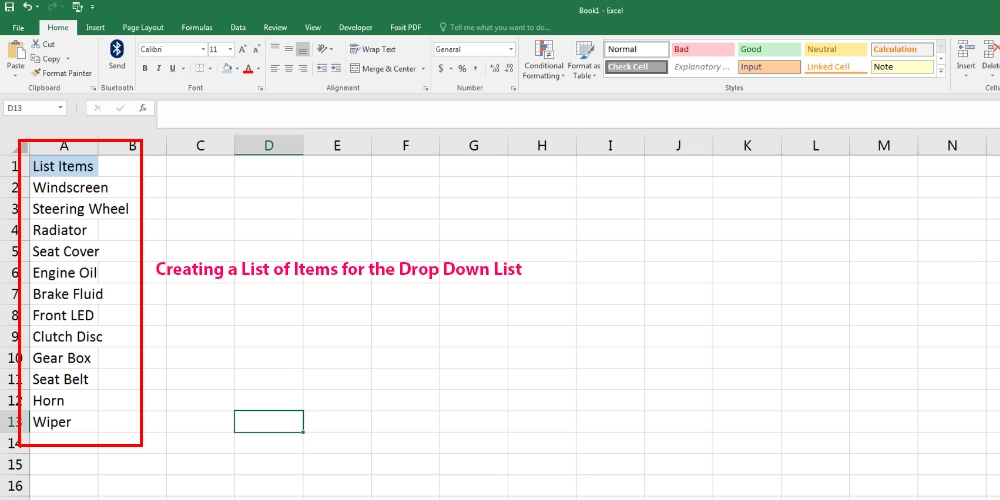This screenshot has height=500, width=1000.
Task: Expand the font color dropdown arrow
Action: click(258, 68)
